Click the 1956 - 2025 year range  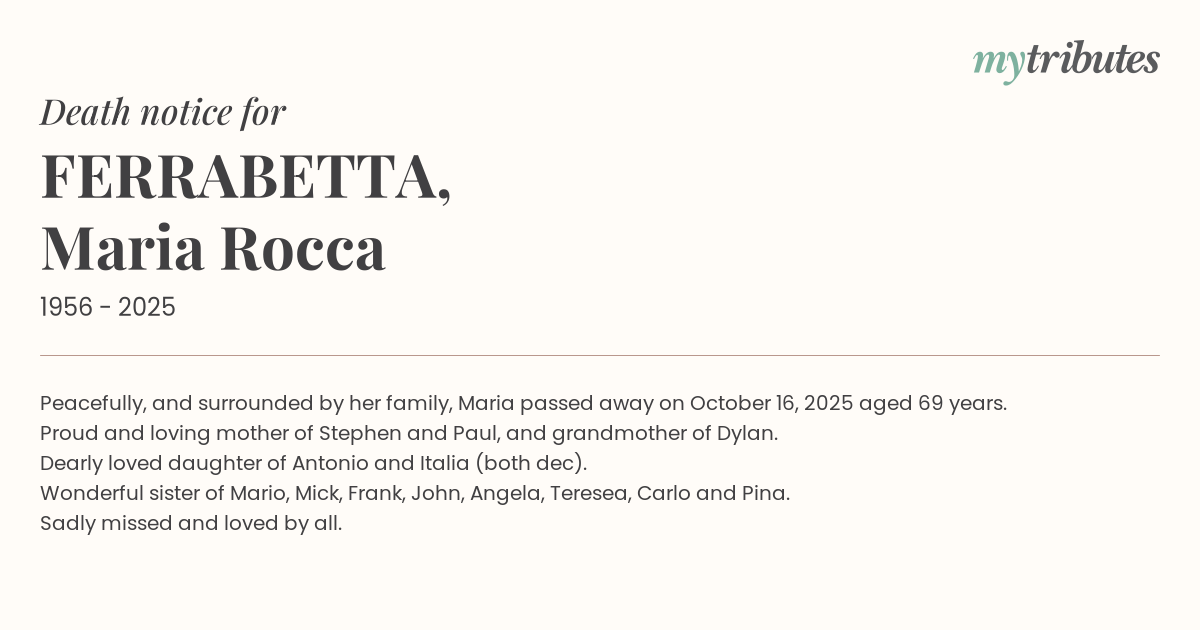(x=108, y=307)
